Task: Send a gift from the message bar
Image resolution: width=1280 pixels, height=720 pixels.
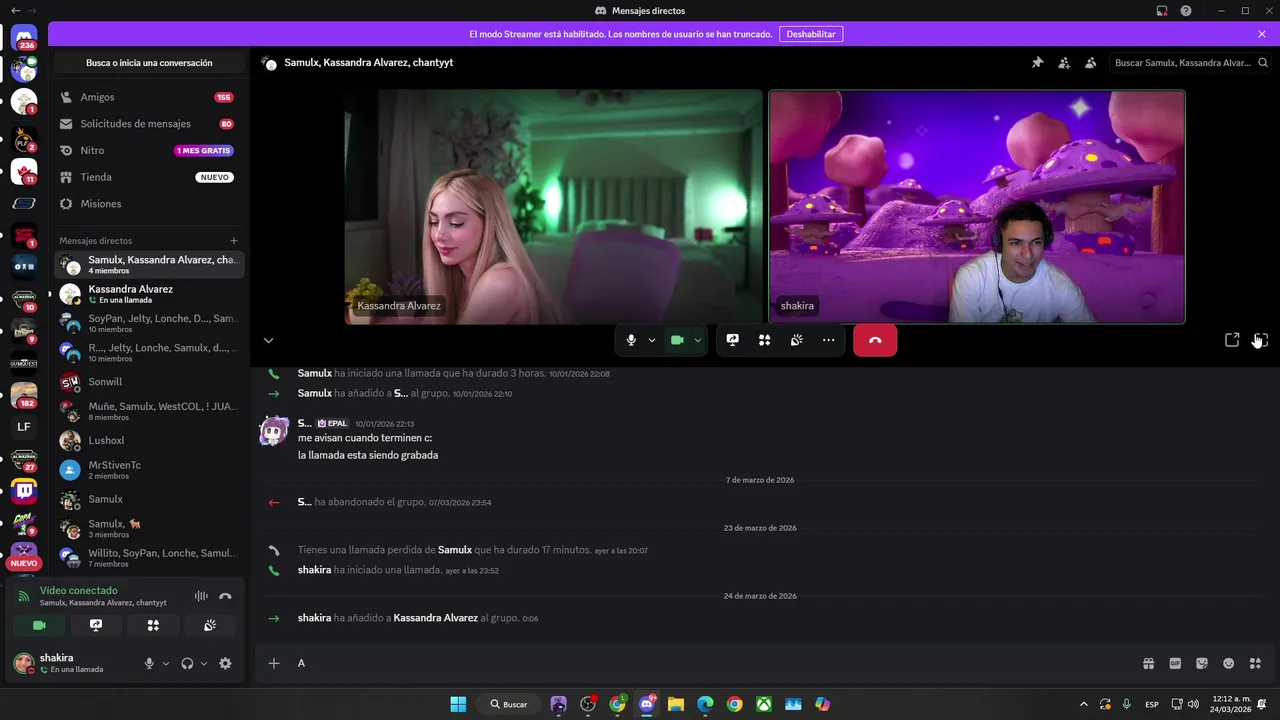Action: coord(1148,663)
